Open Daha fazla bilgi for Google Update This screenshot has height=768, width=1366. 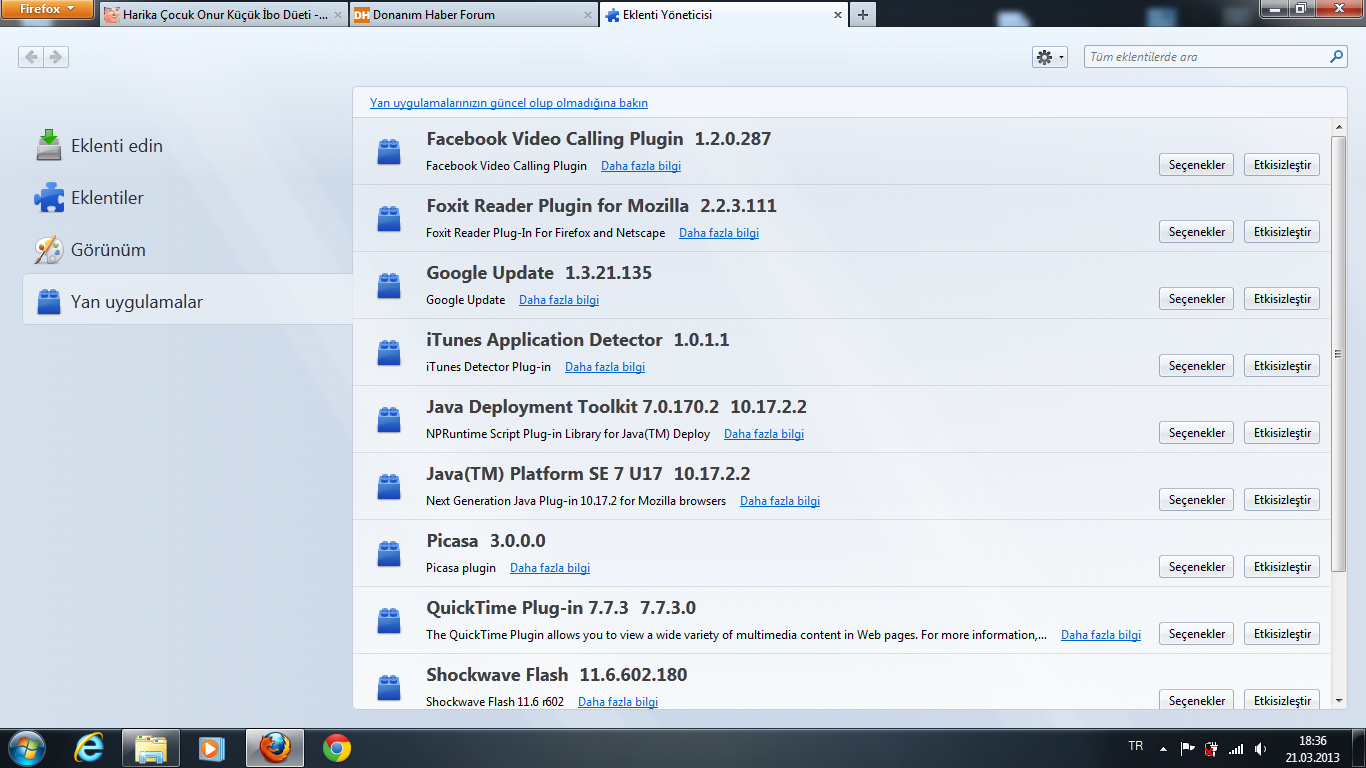pyautogui.click(x=559, y=300)
